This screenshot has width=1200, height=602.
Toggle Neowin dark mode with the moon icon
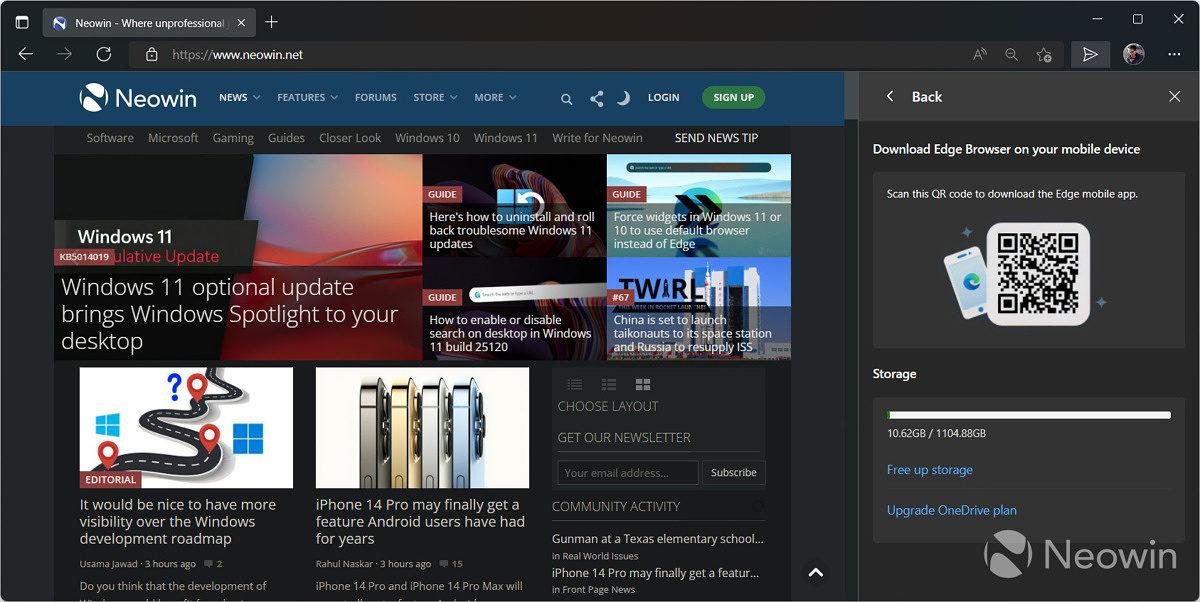[624, 98]
